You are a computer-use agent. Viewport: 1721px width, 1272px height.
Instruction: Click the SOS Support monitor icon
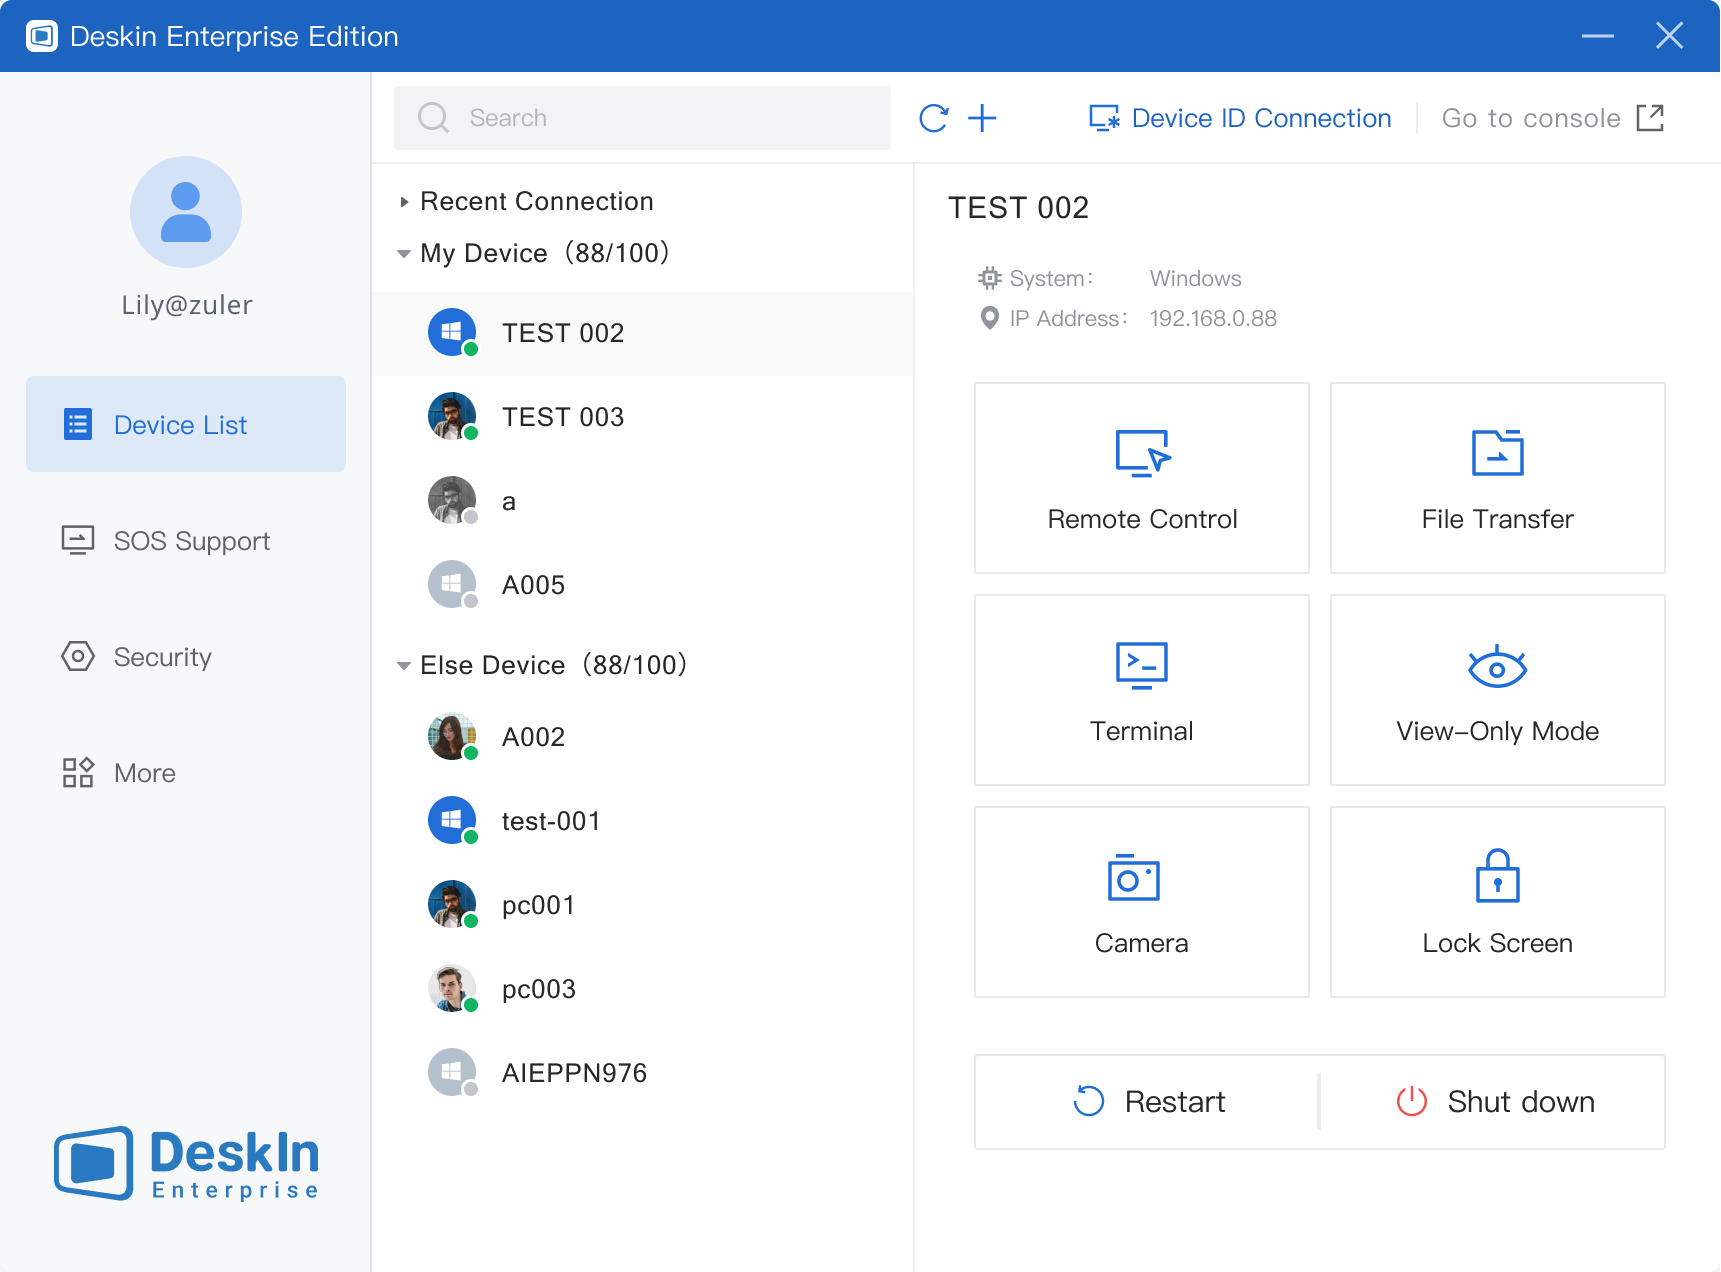click(78, 540)
